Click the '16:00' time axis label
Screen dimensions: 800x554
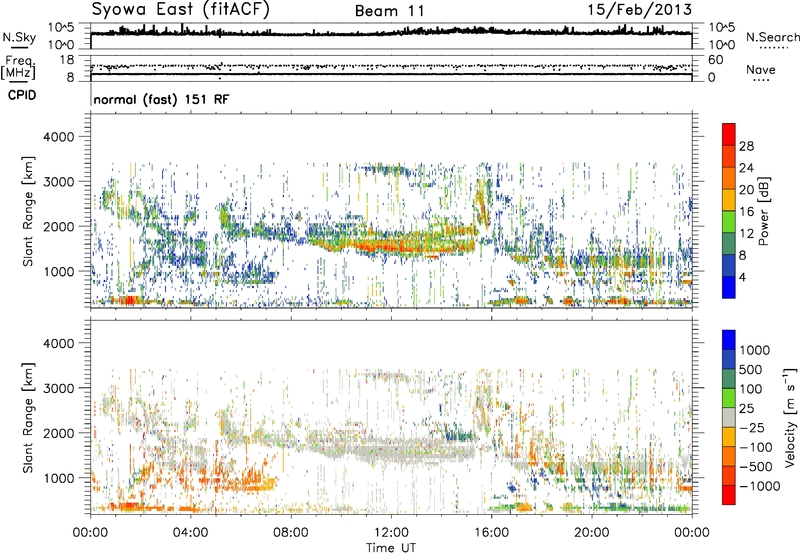click(x=491, y=533)
